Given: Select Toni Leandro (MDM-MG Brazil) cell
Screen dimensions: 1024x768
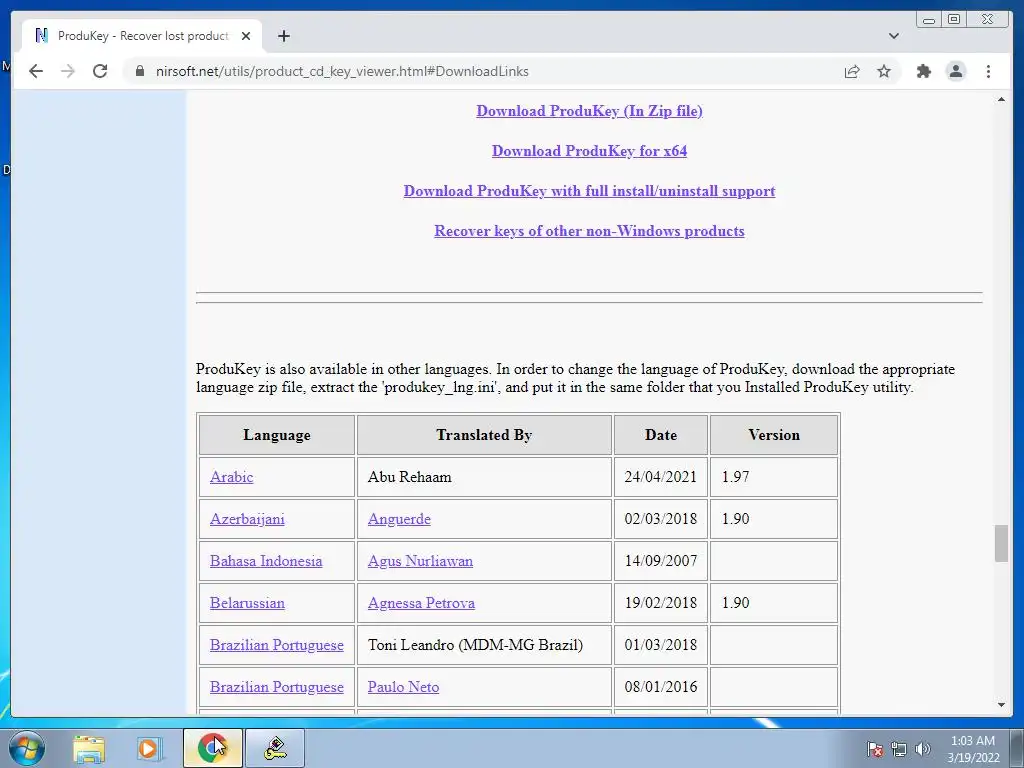Looking at the screenshot, I should click(x=484, y=645).
